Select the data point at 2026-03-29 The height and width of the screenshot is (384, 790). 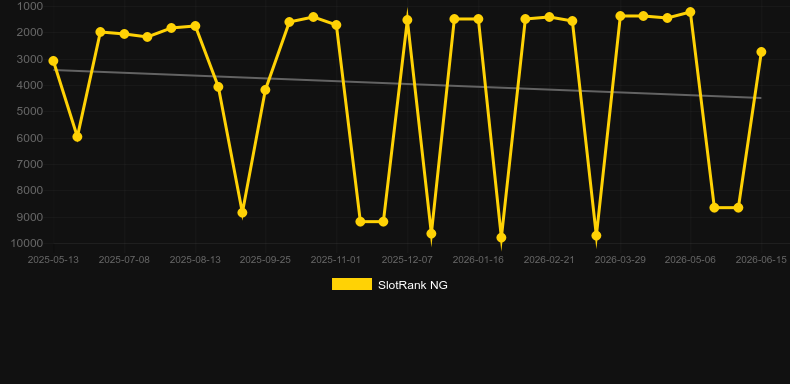620,16
